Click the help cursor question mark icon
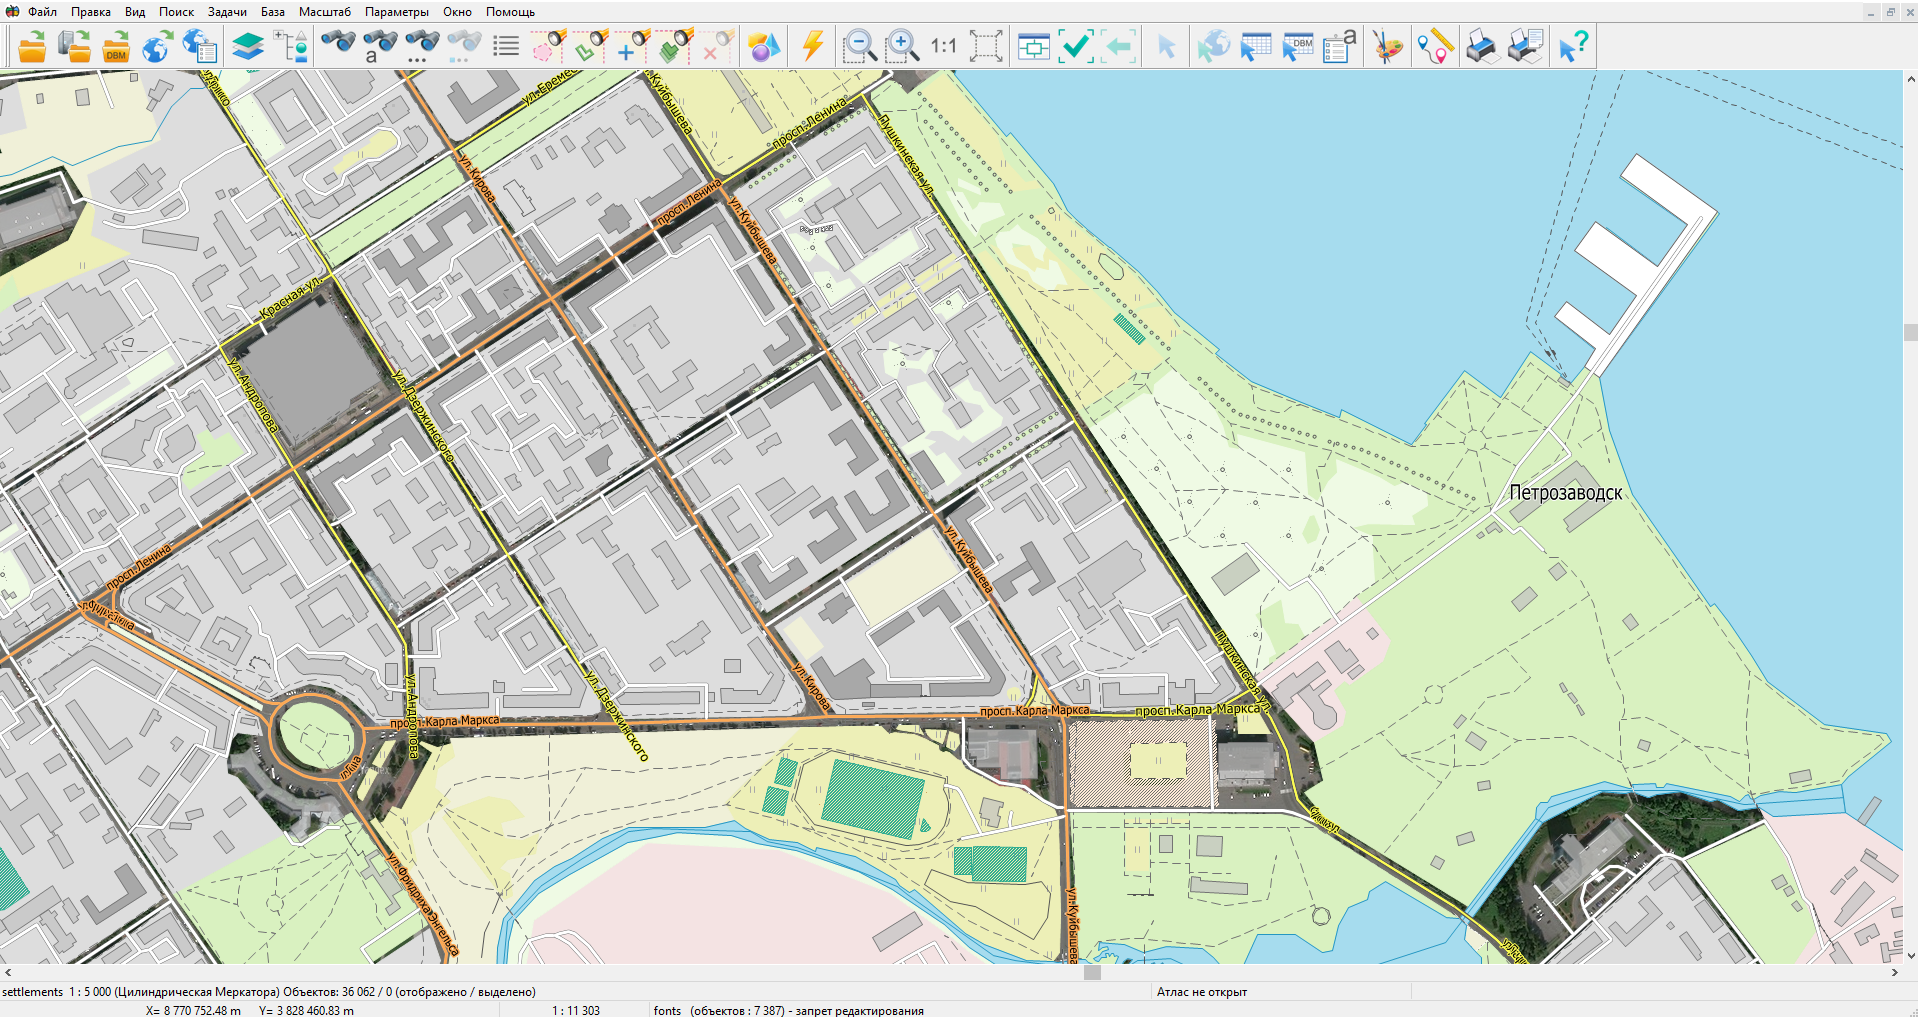This screenshot has height=1017, width=1918. 1572,46
